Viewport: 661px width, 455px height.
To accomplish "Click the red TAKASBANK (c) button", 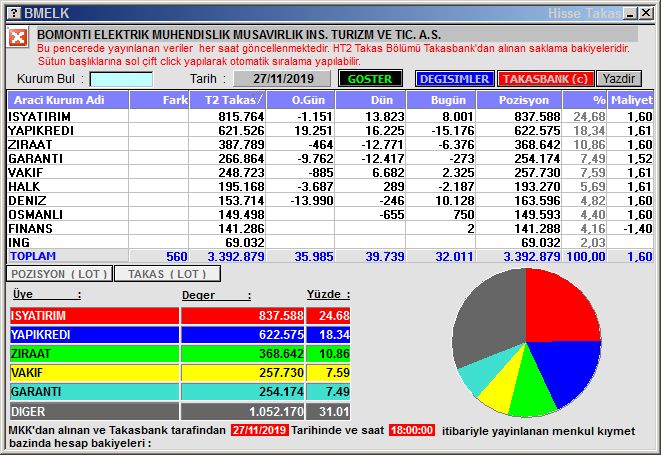I will click(x=545, y=79).
